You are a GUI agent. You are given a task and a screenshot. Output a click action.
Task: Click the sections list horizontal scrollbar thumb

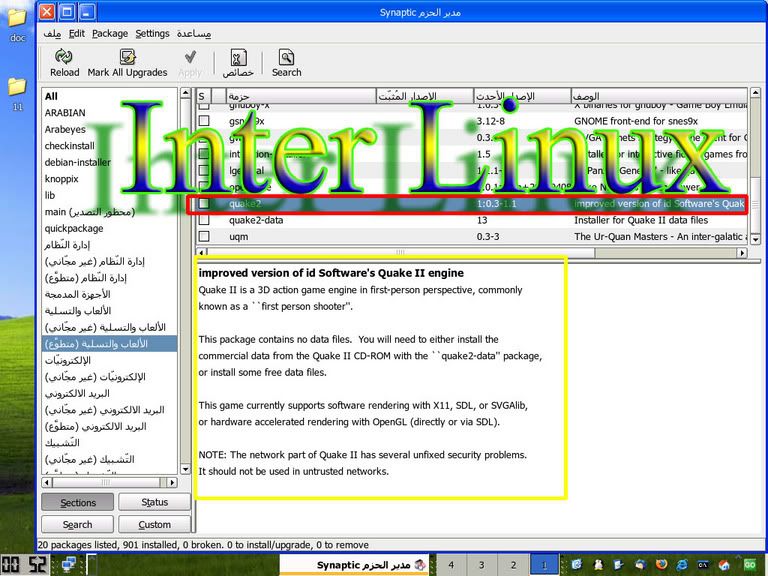pyautogui.click(x=105, y=482)
